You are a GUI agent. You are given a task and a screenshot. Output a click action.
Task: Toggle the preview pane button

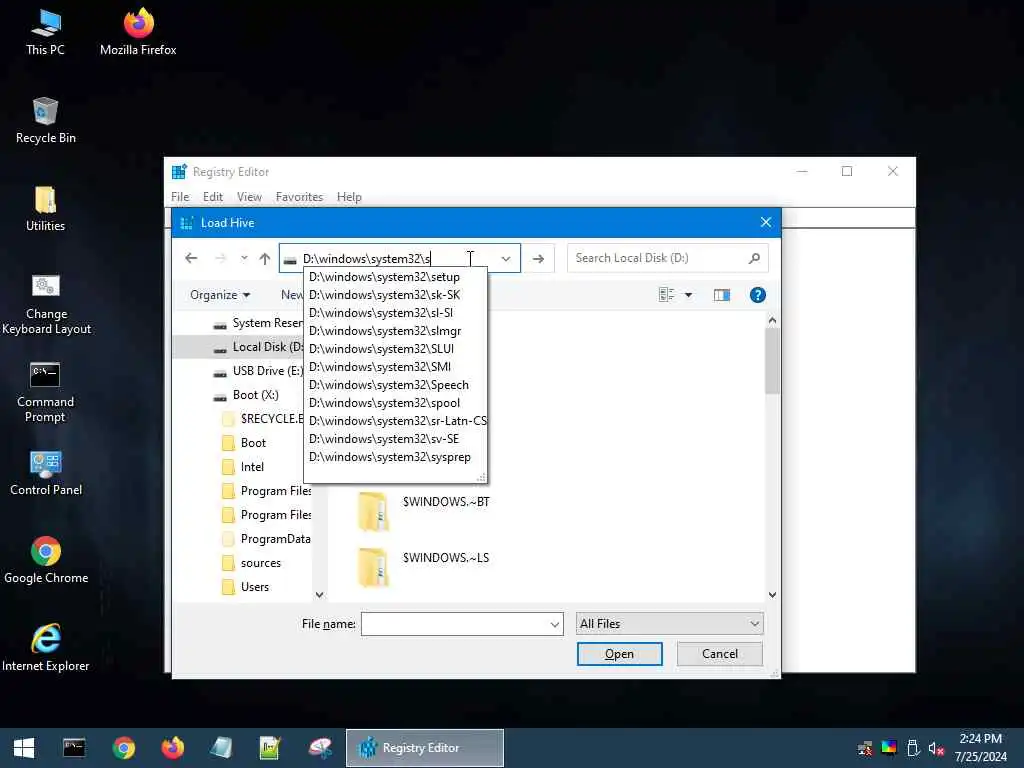722,295
